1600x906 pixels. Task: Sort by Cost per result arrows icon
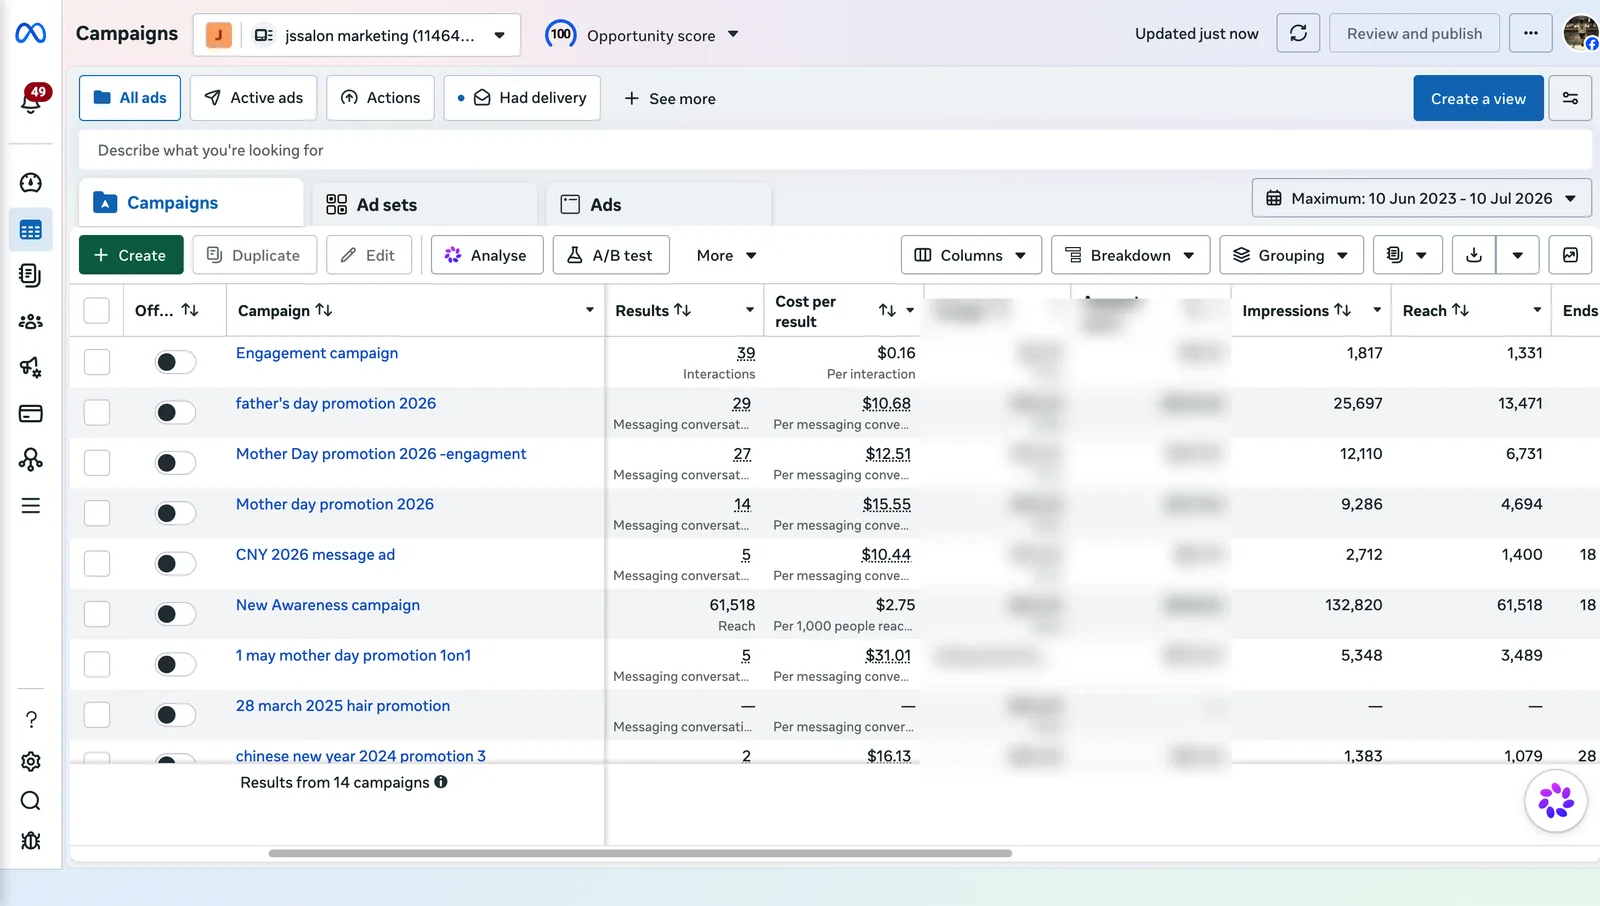[887, 310]
